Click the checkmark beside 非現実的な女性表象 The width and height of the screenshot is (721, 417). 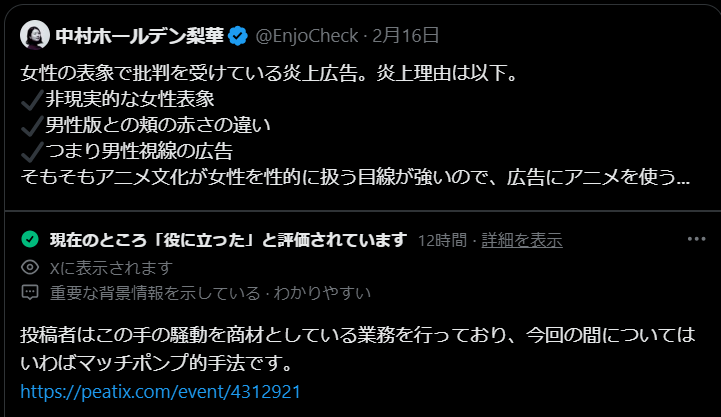tap(32, 100)
